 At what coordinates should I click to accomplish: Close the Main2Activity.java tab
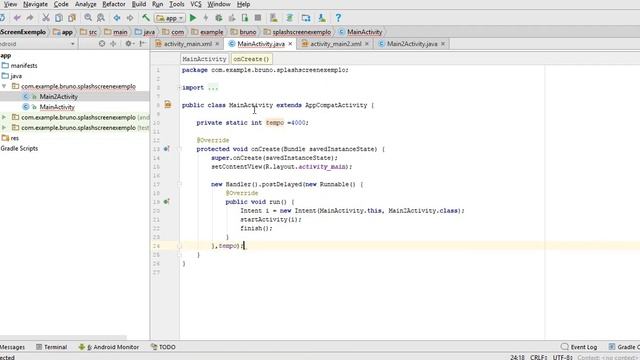[x=443, y=44]
